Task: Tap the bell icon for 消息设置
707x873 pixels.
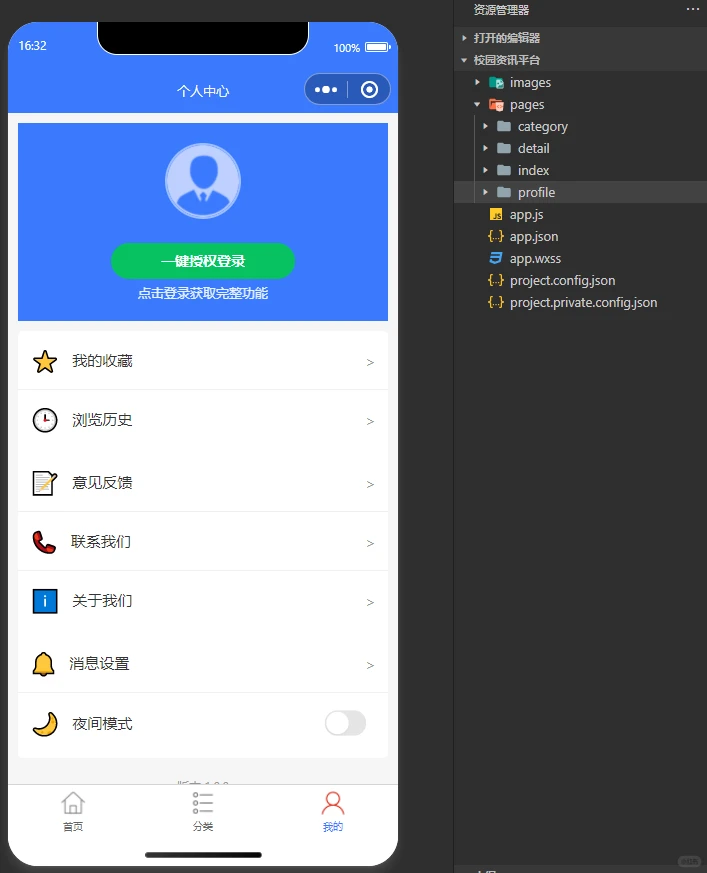Action: (43, 664)
